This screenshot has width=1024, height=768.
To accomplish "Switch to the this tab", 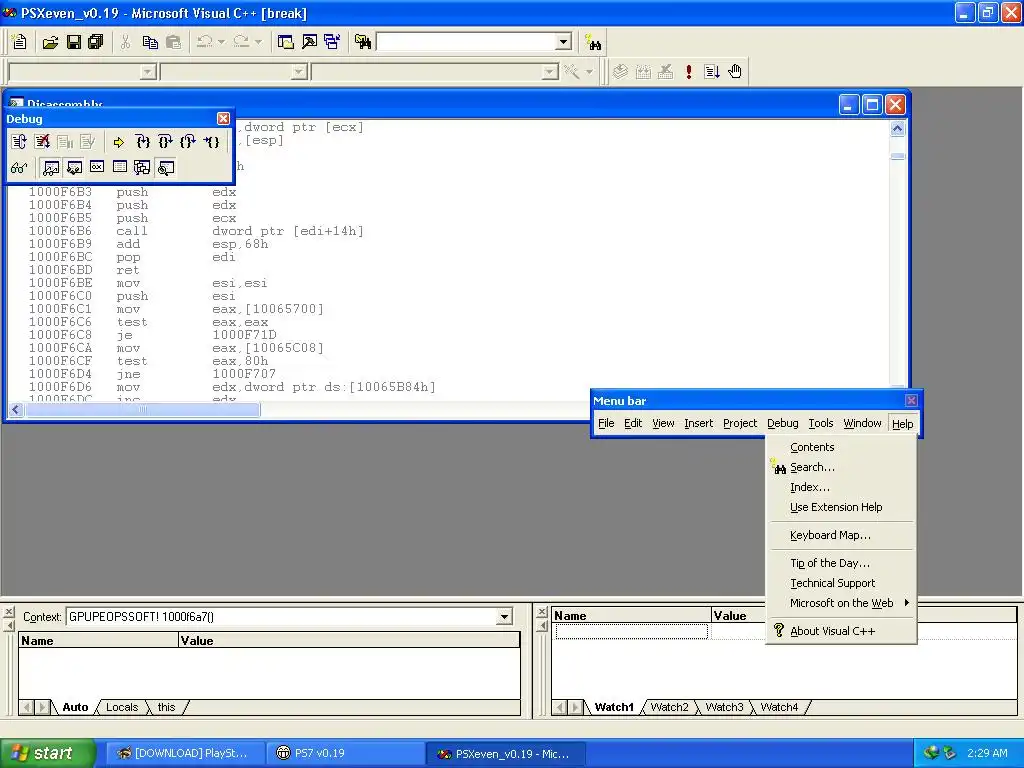I will click(167, 707).
